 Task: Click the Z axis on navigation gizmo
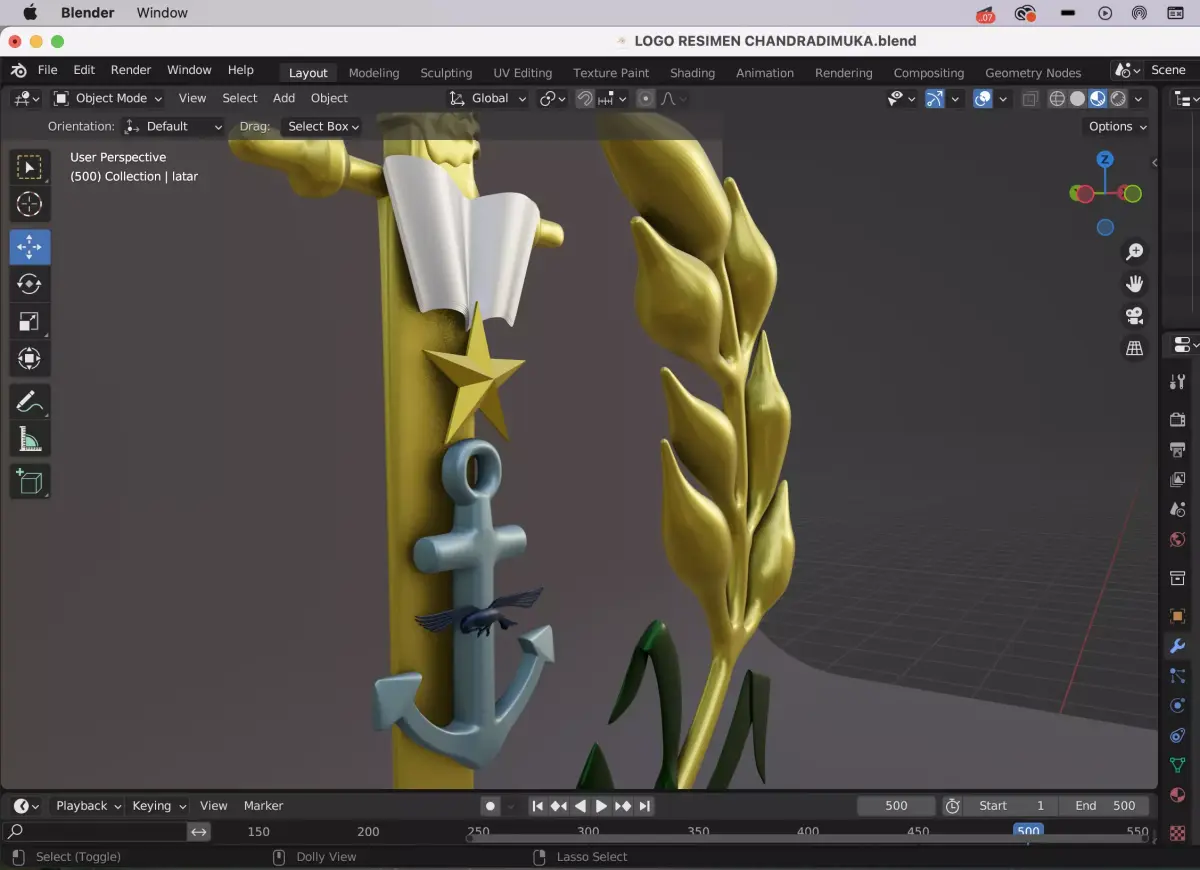pos(1105,159)
